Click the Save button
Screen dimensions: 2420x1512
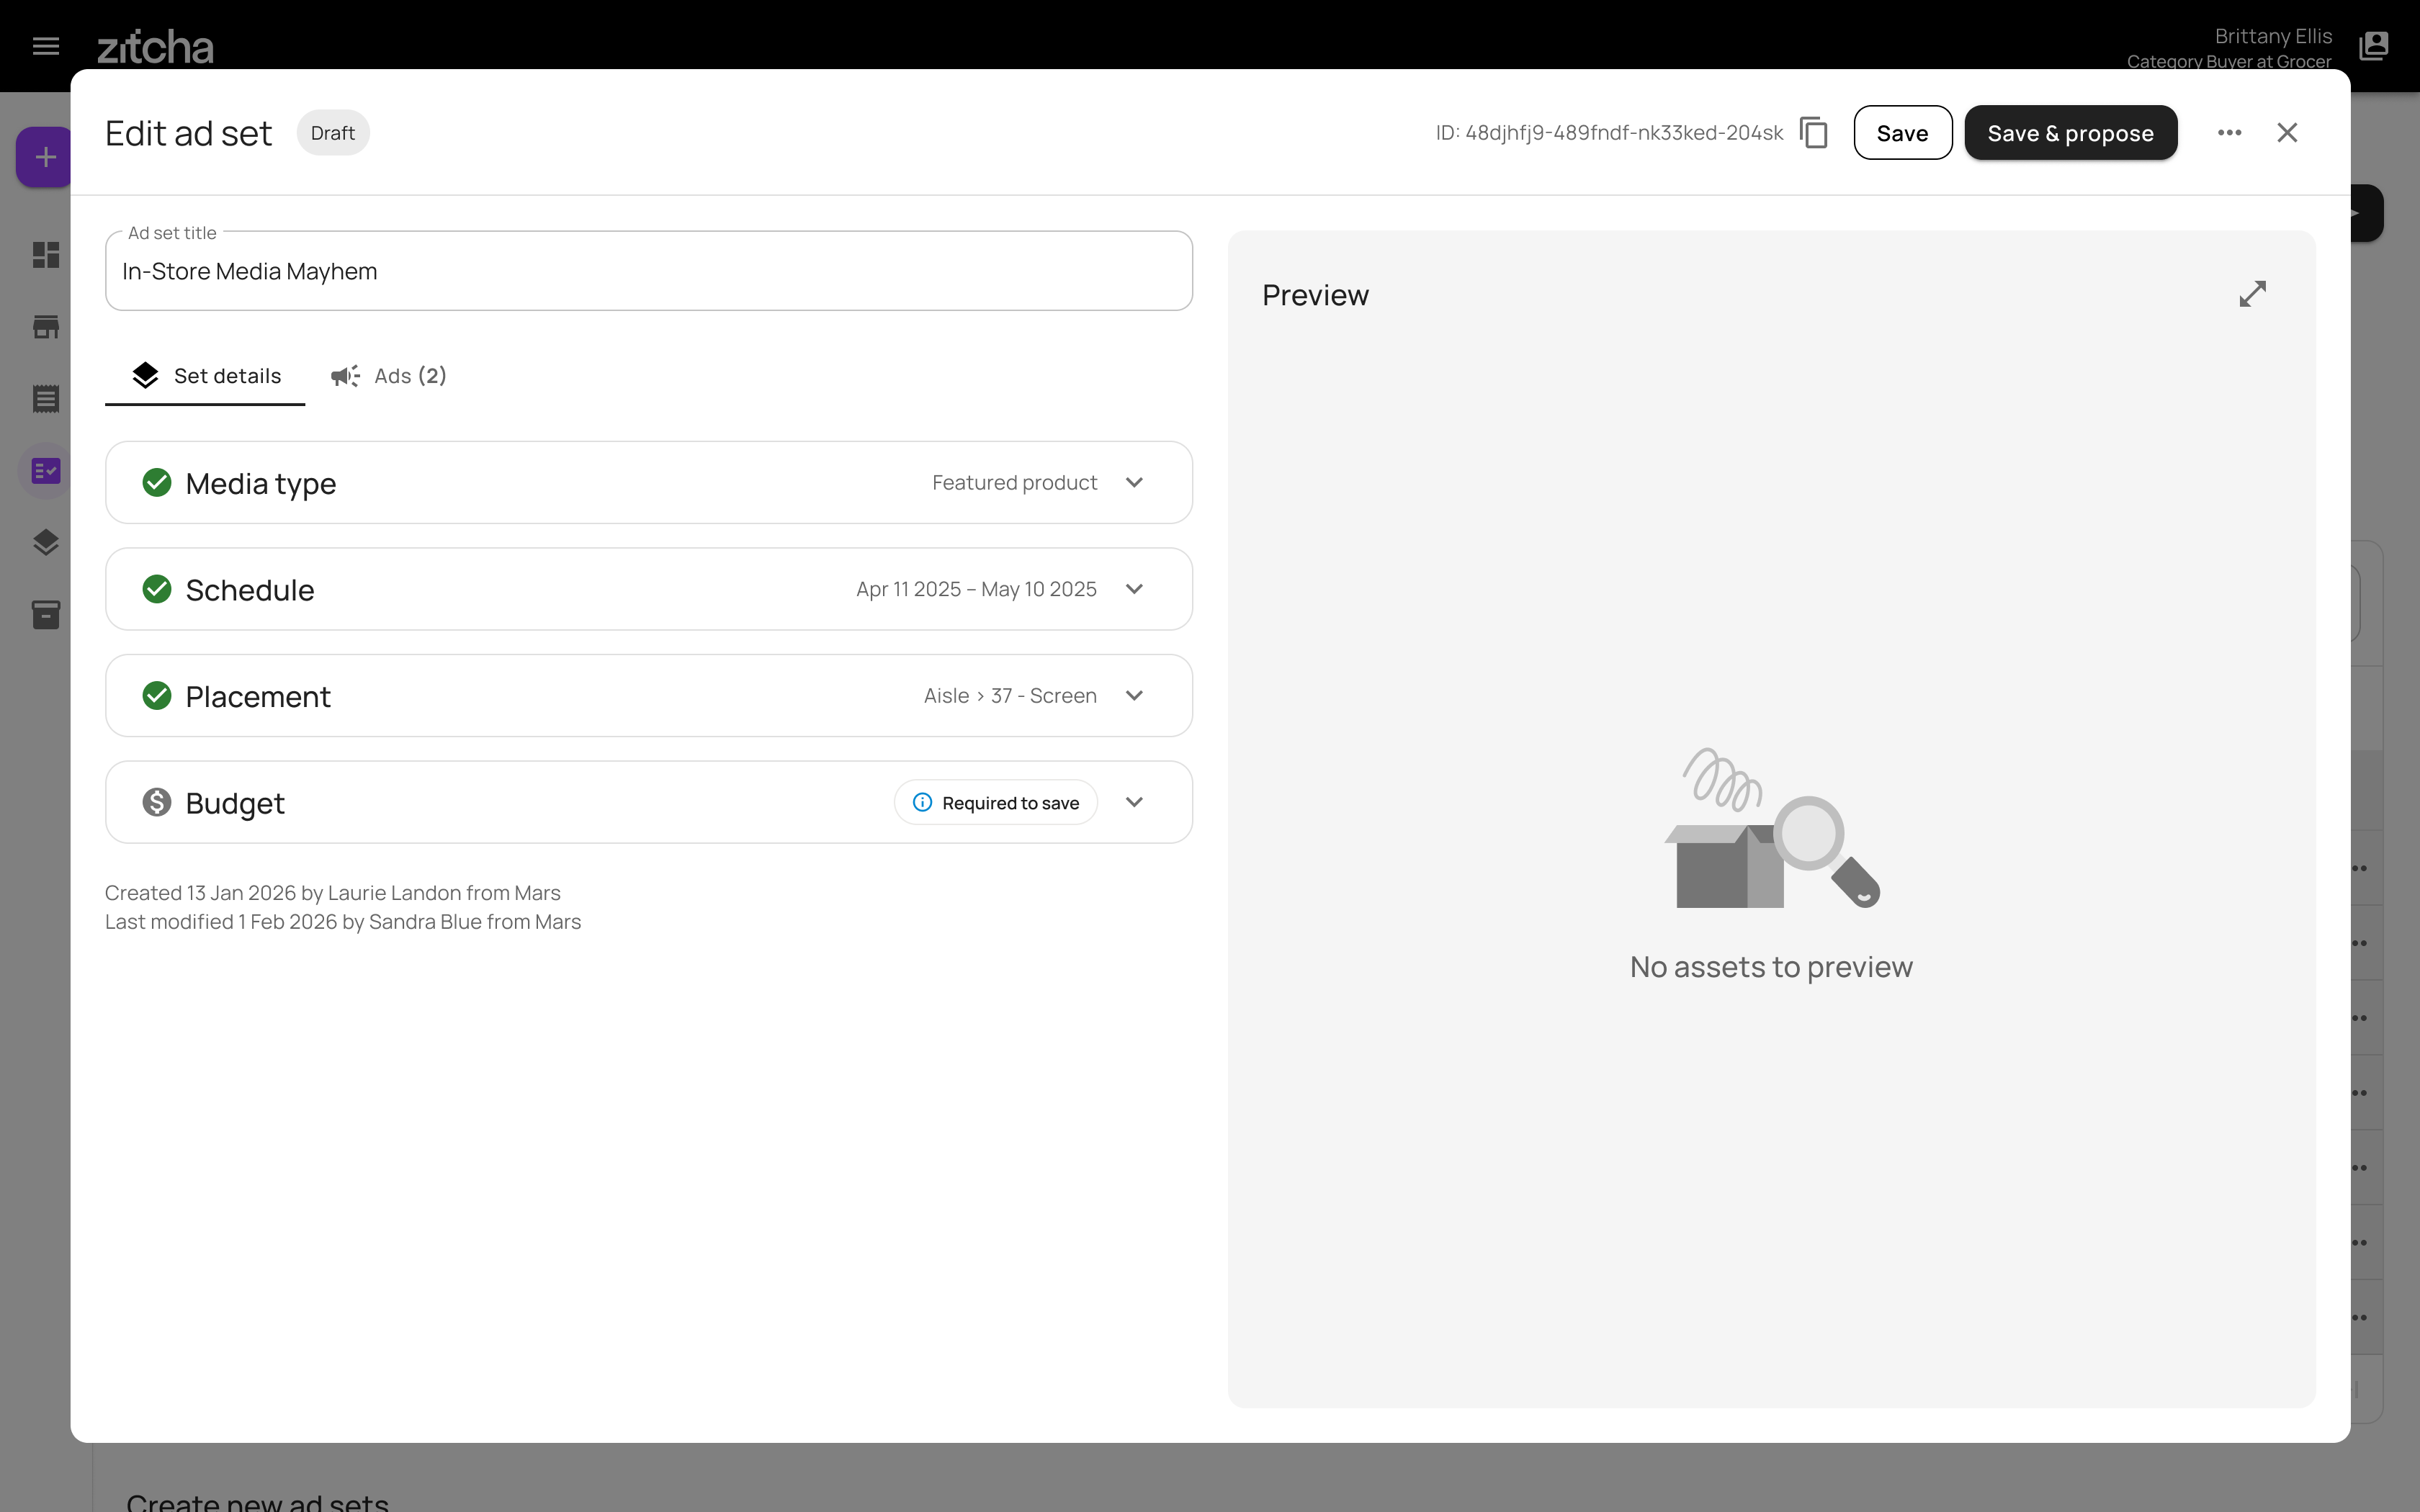pos(1902,133)
